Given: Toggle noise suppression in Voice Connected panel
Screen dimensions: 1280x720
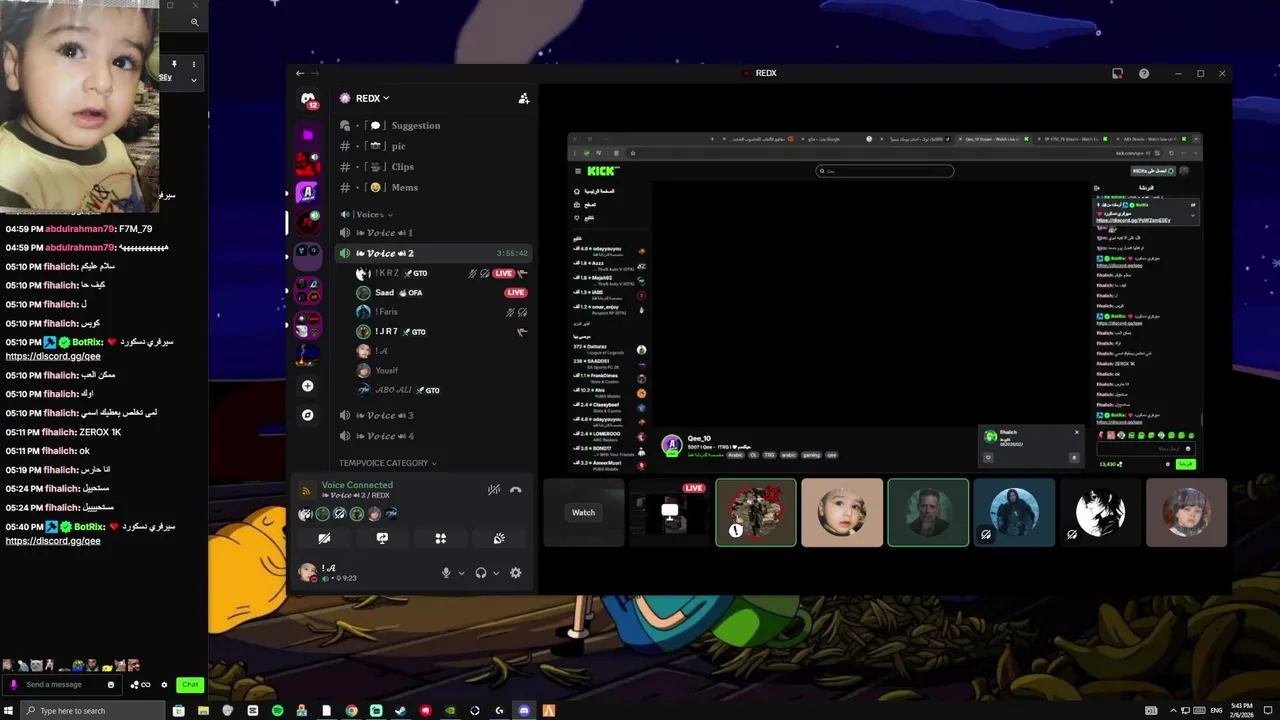Looking at the screenshot, I should point(494,490).
